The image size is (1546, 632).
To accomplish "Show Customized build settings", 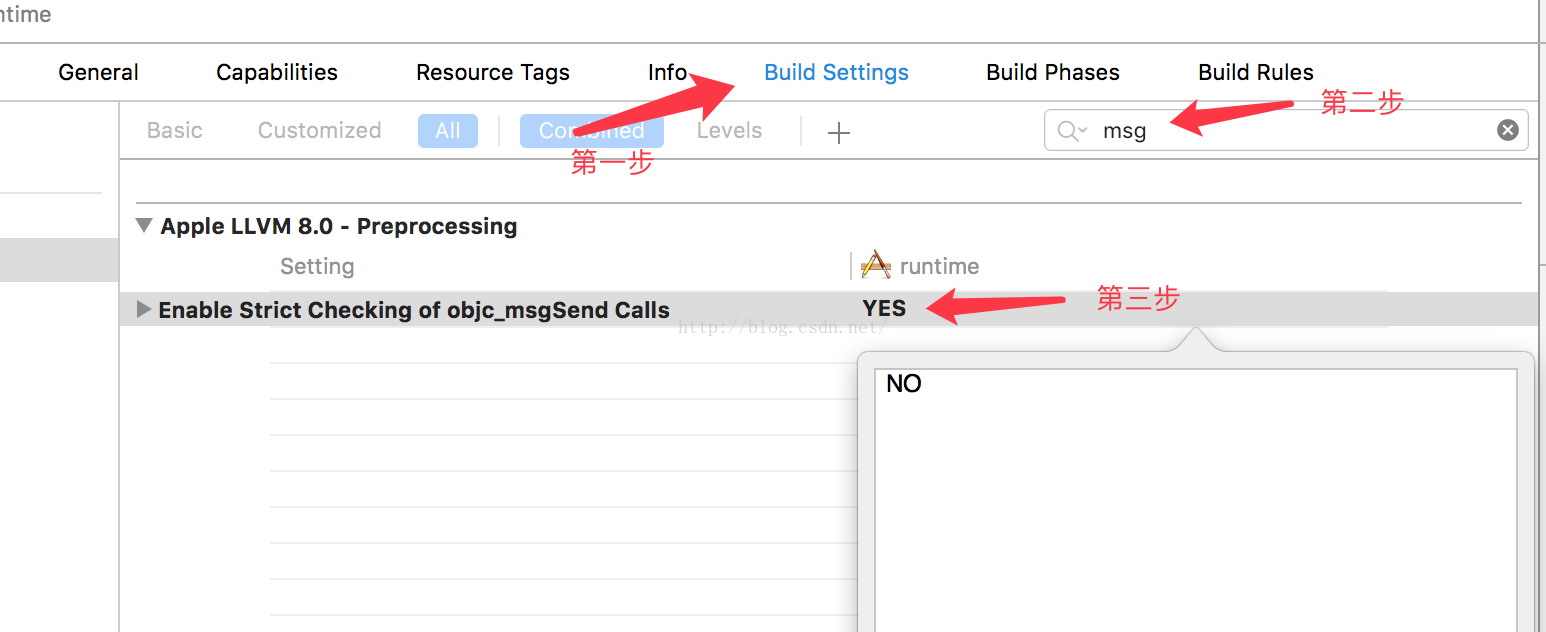I will 319,131.
